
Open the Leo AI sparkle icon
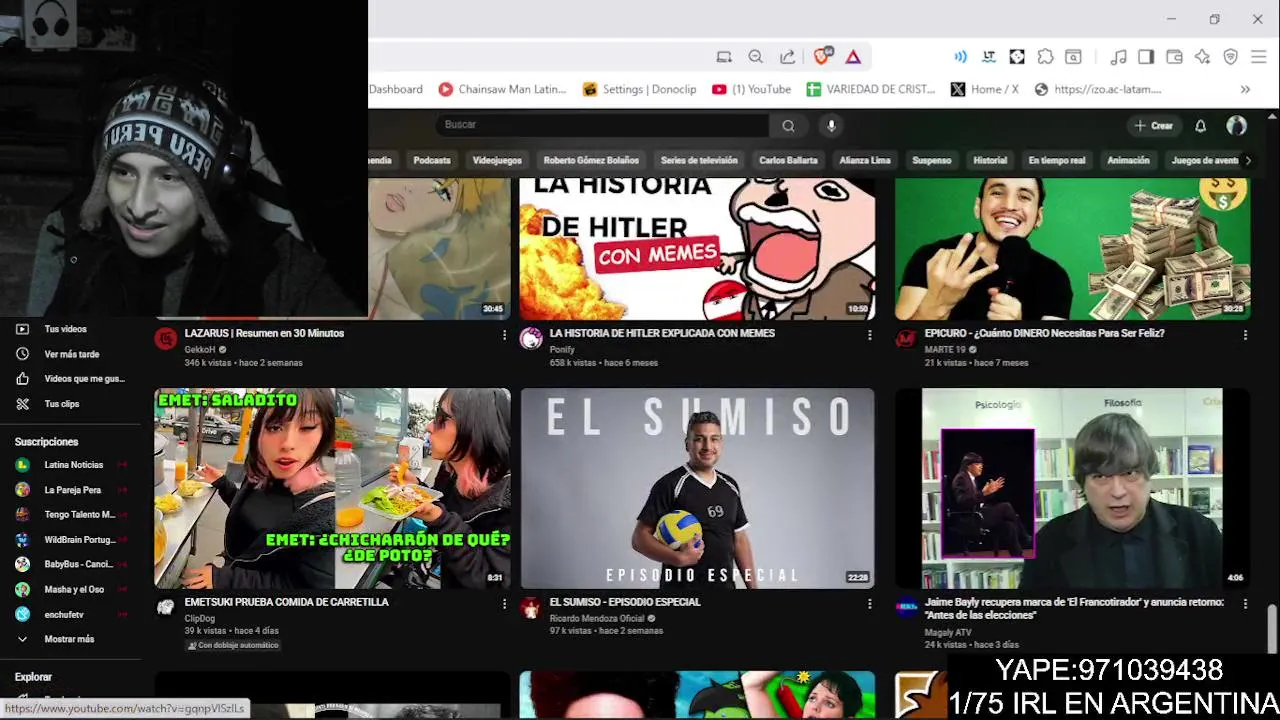click(x=1202, y=57)
